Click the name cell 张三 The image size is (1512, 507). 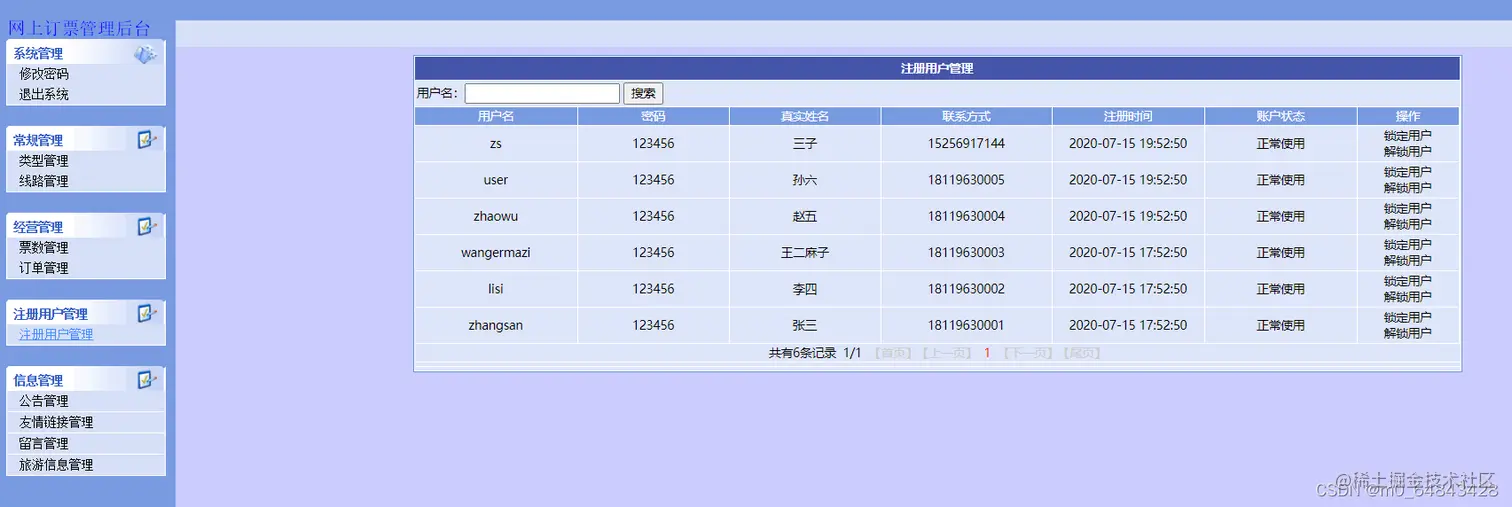(805, 325)
